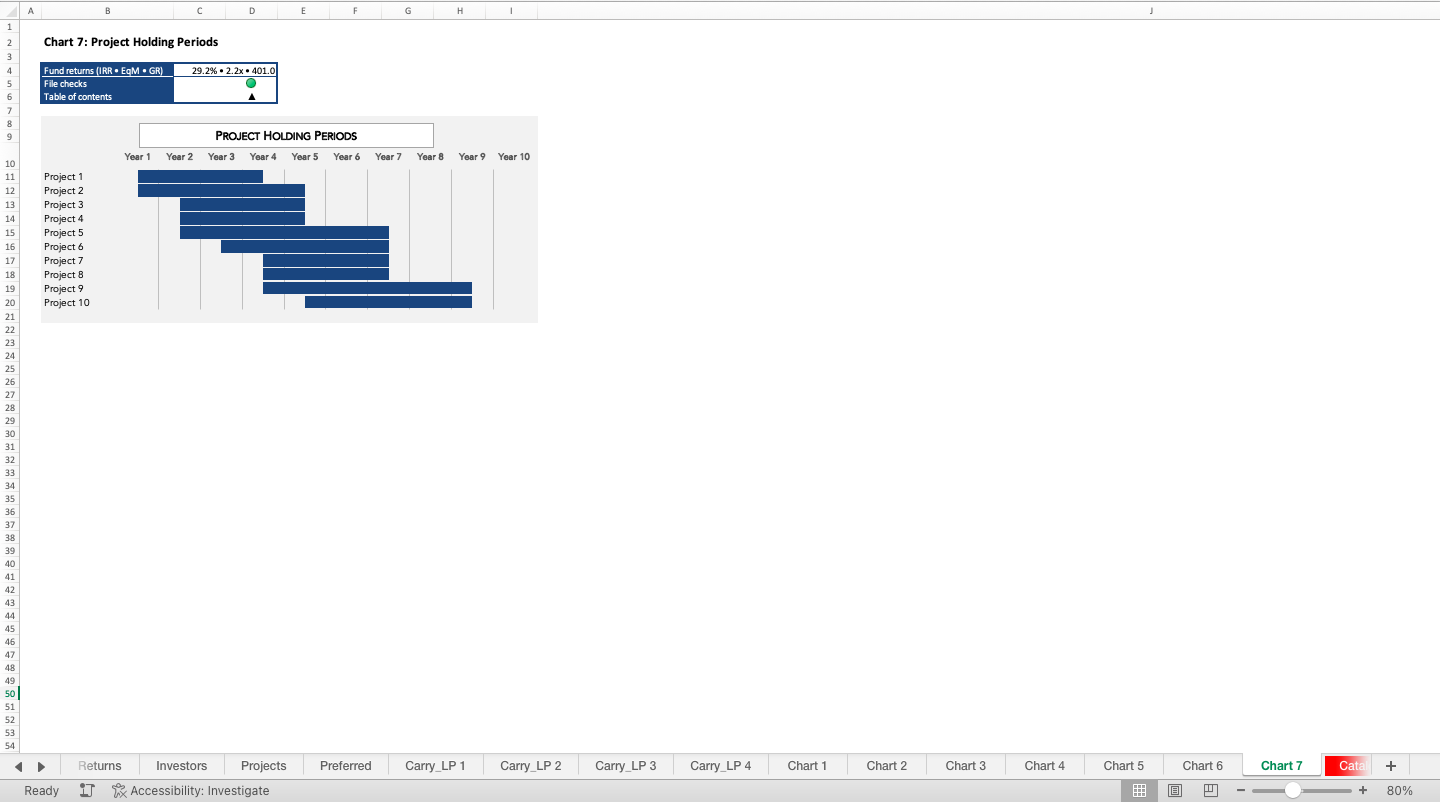Select the Table of contents label cell
The image size is (1440, 802).
pyautogui.click(x=107, y=97)
